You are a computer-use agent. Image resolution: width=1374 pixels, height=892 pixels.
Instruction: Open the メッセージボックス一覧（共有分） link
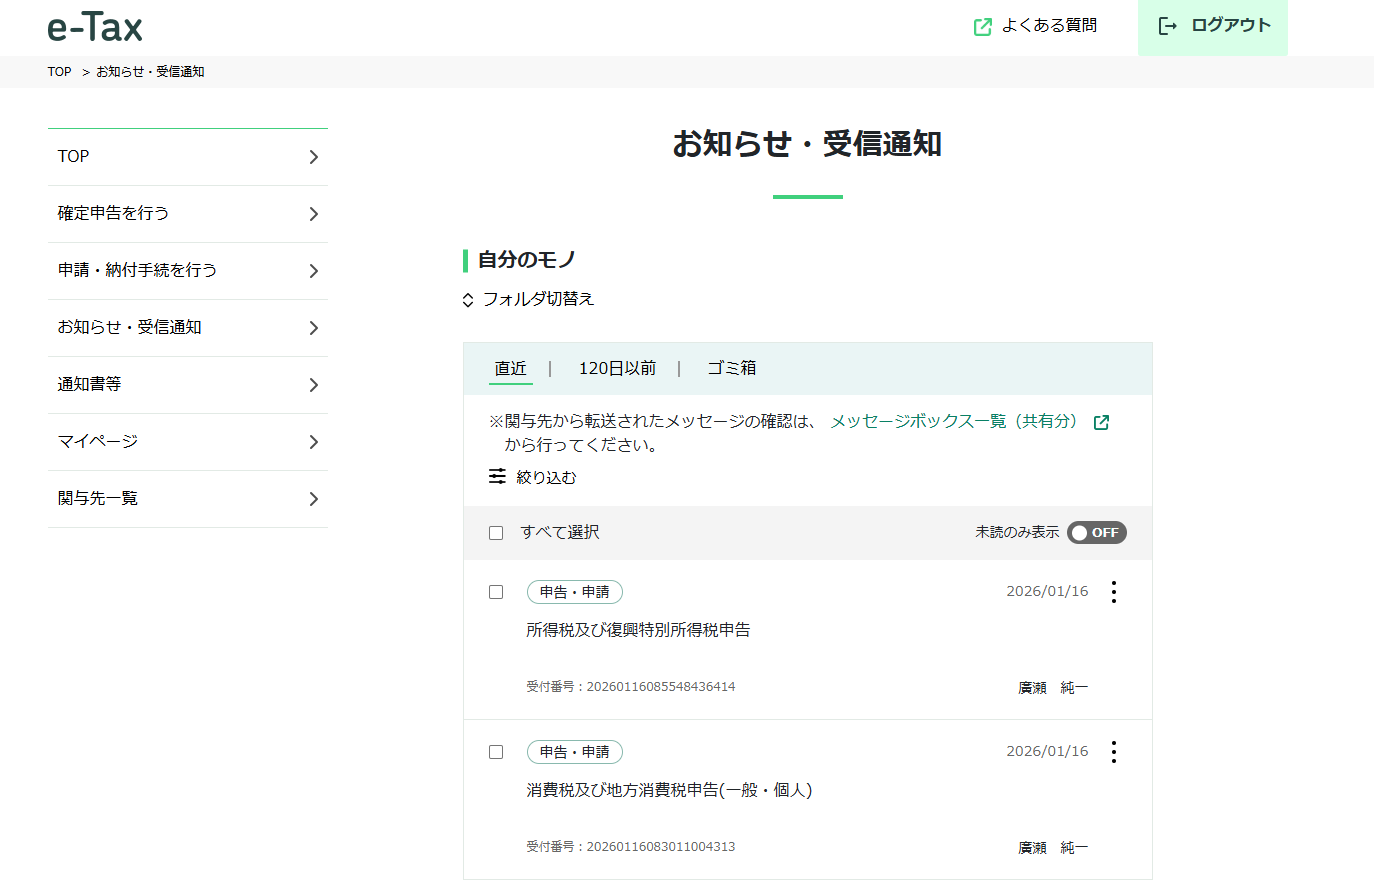(x=954, y=422)
